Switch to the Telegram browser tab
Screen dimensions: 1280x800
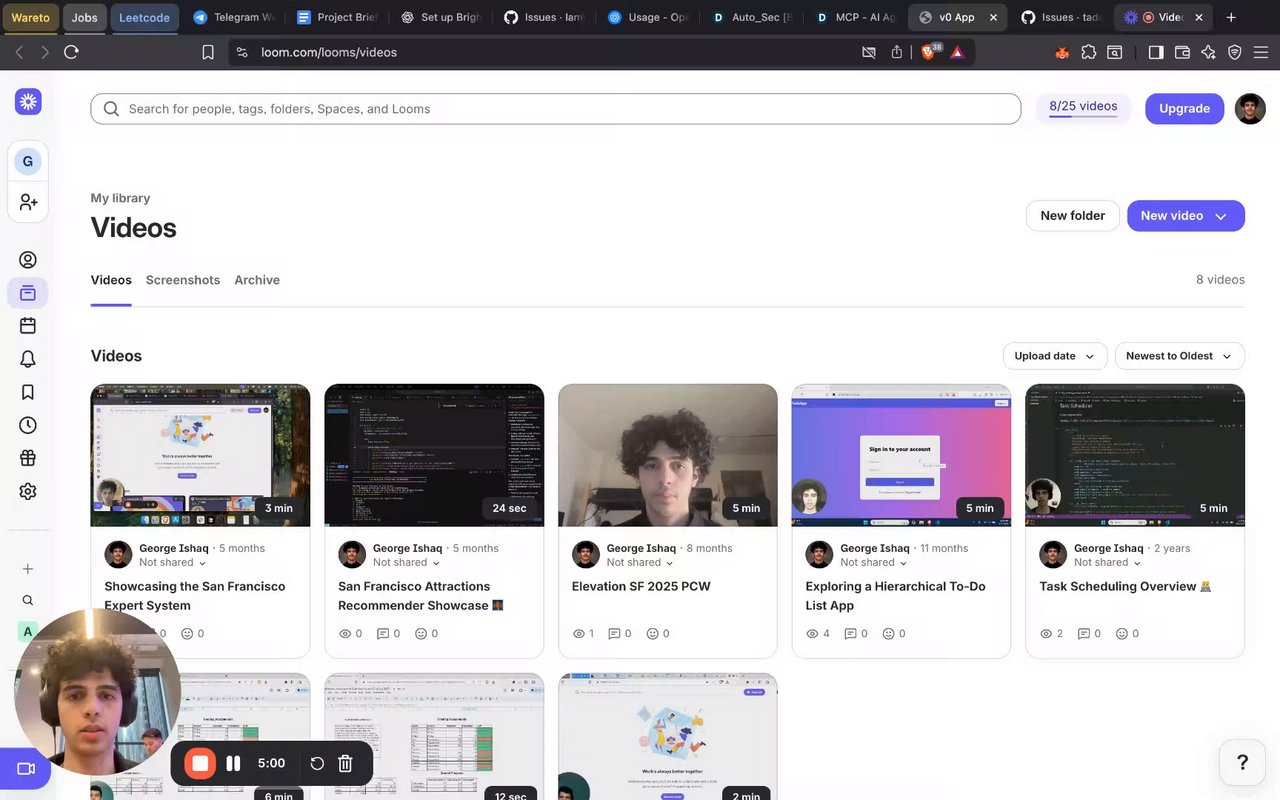tap(235, 17)
